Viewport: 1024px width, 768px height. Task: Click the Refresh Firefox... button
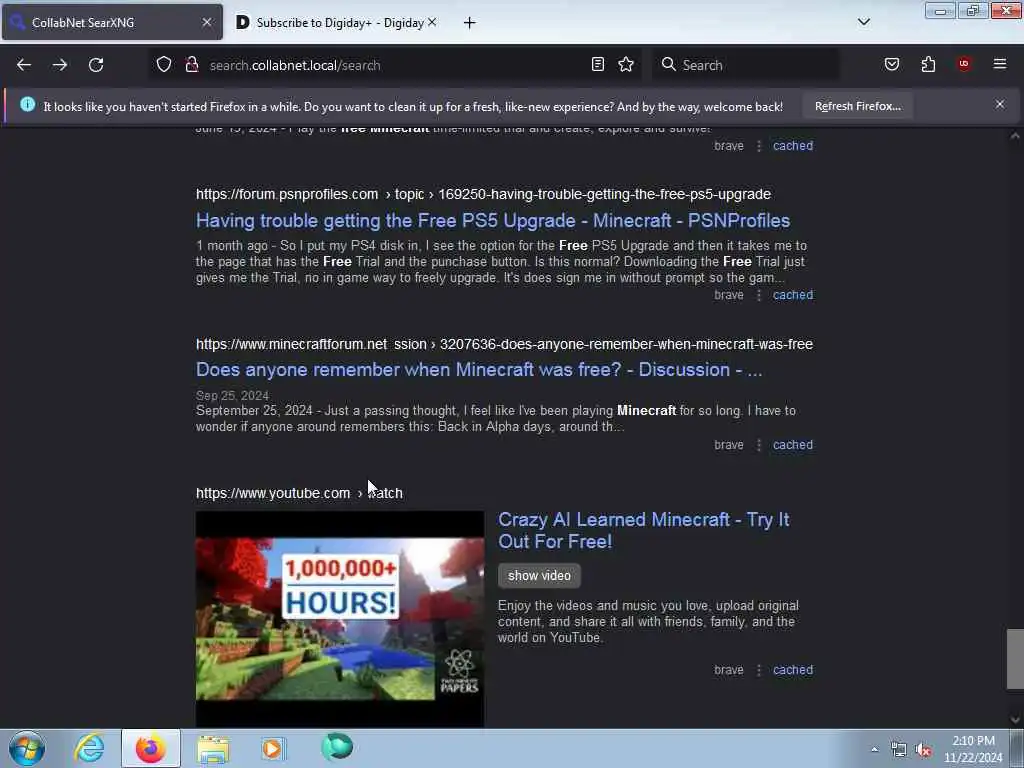point(857,106)
